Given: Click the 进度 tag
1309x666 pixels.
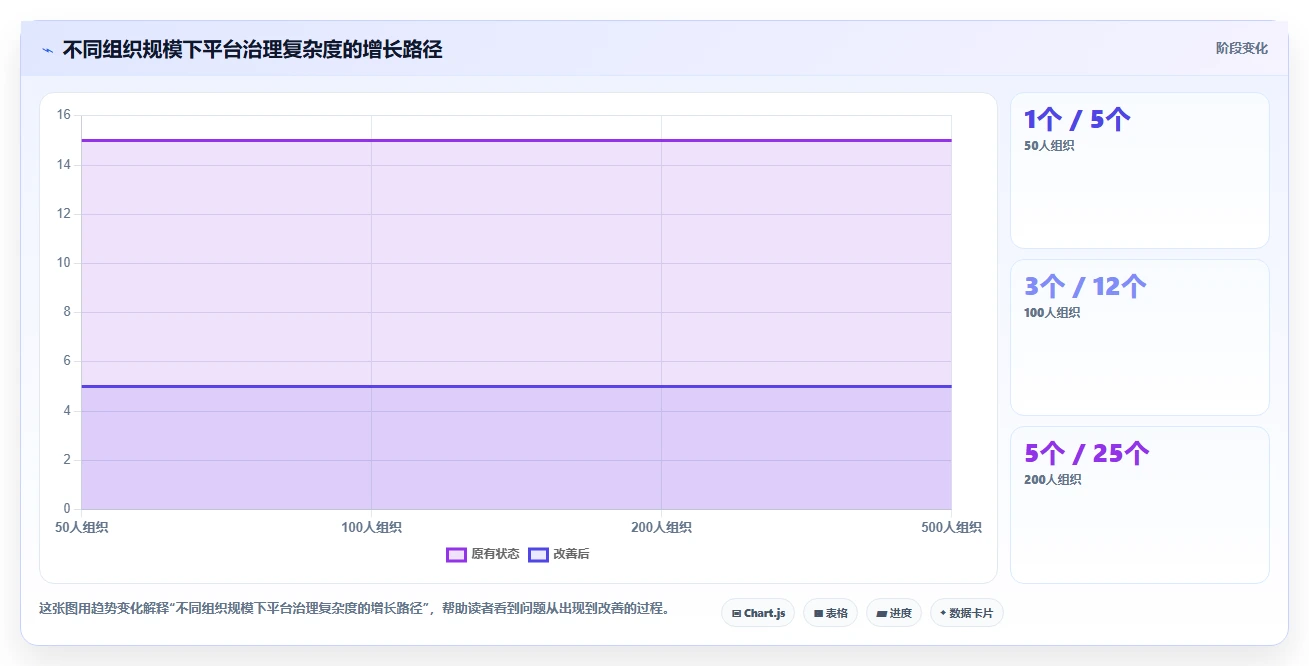Looking at the screenshot, I should pos(894,613).
